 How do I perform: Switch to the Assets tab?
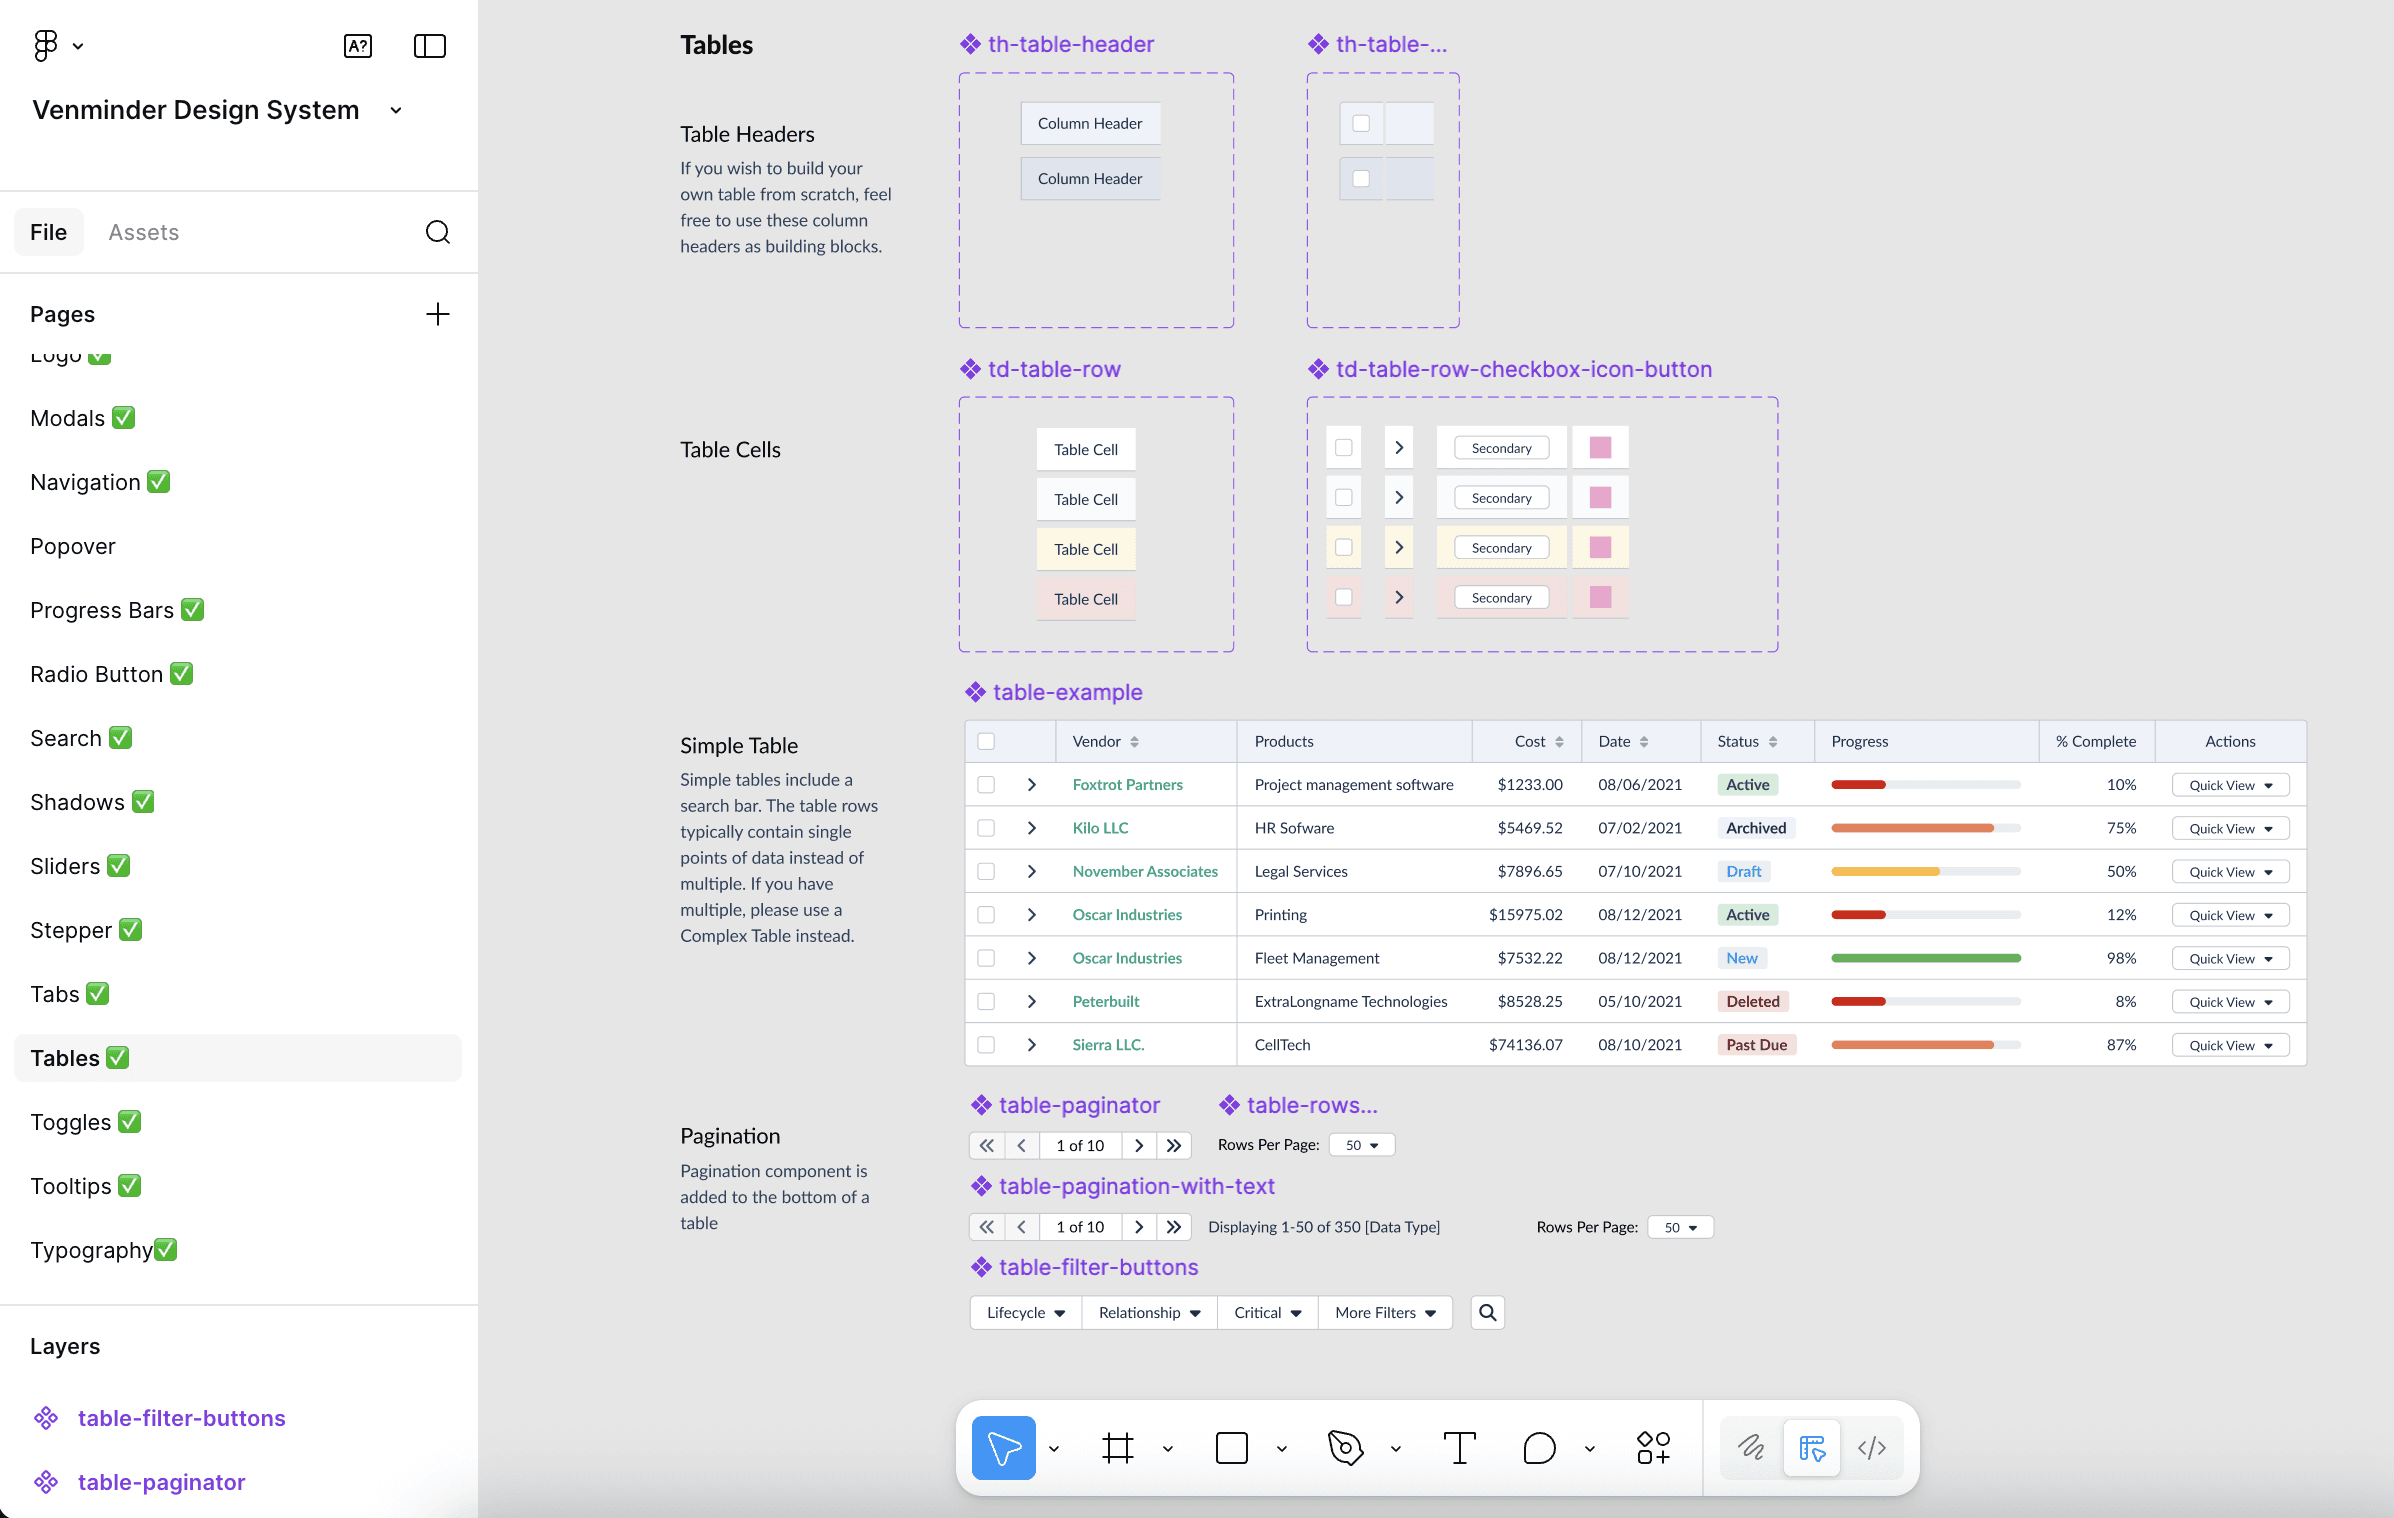[143, 232]
